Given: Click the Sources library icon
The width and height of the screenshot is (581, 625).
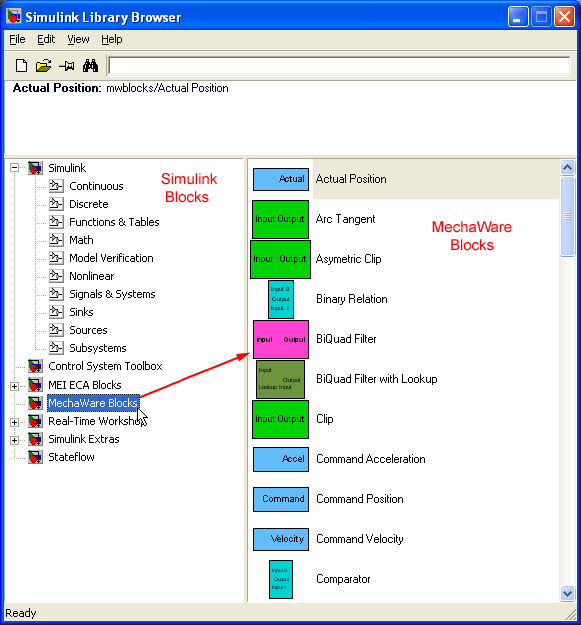Looking at the screenshot, I should (56, 330).
